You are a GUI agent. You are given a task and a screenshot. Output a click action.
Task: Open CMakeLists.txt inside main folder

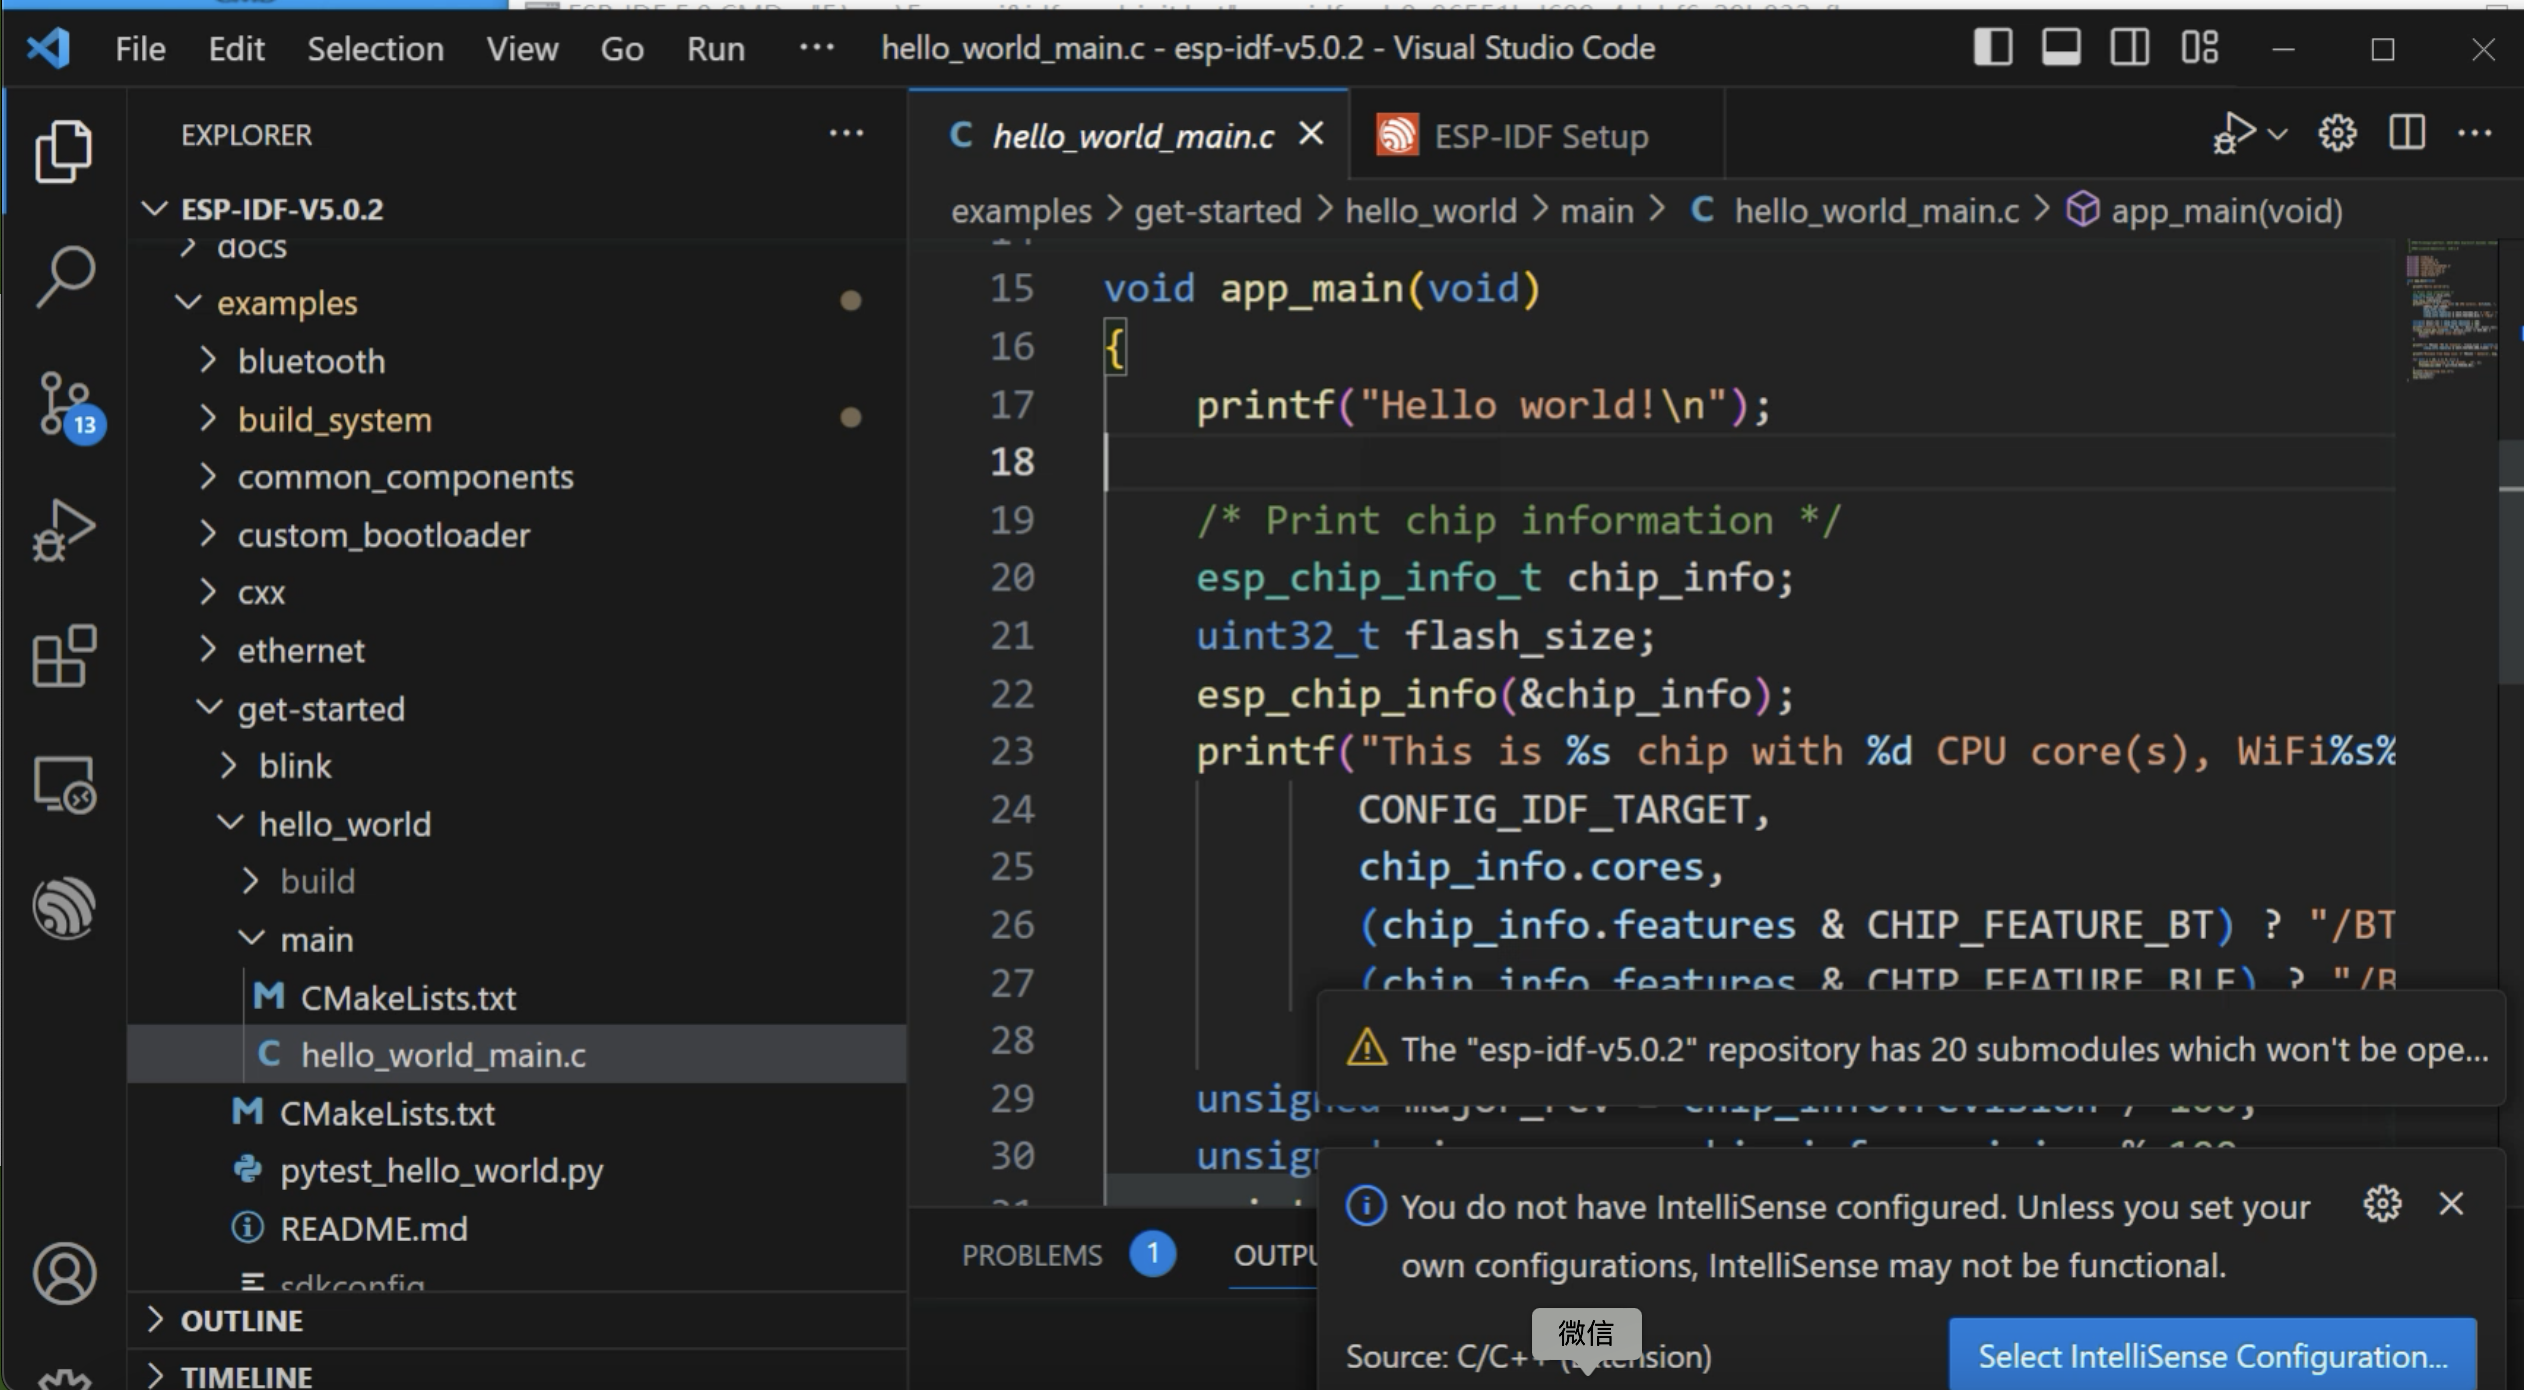(517, 997)
